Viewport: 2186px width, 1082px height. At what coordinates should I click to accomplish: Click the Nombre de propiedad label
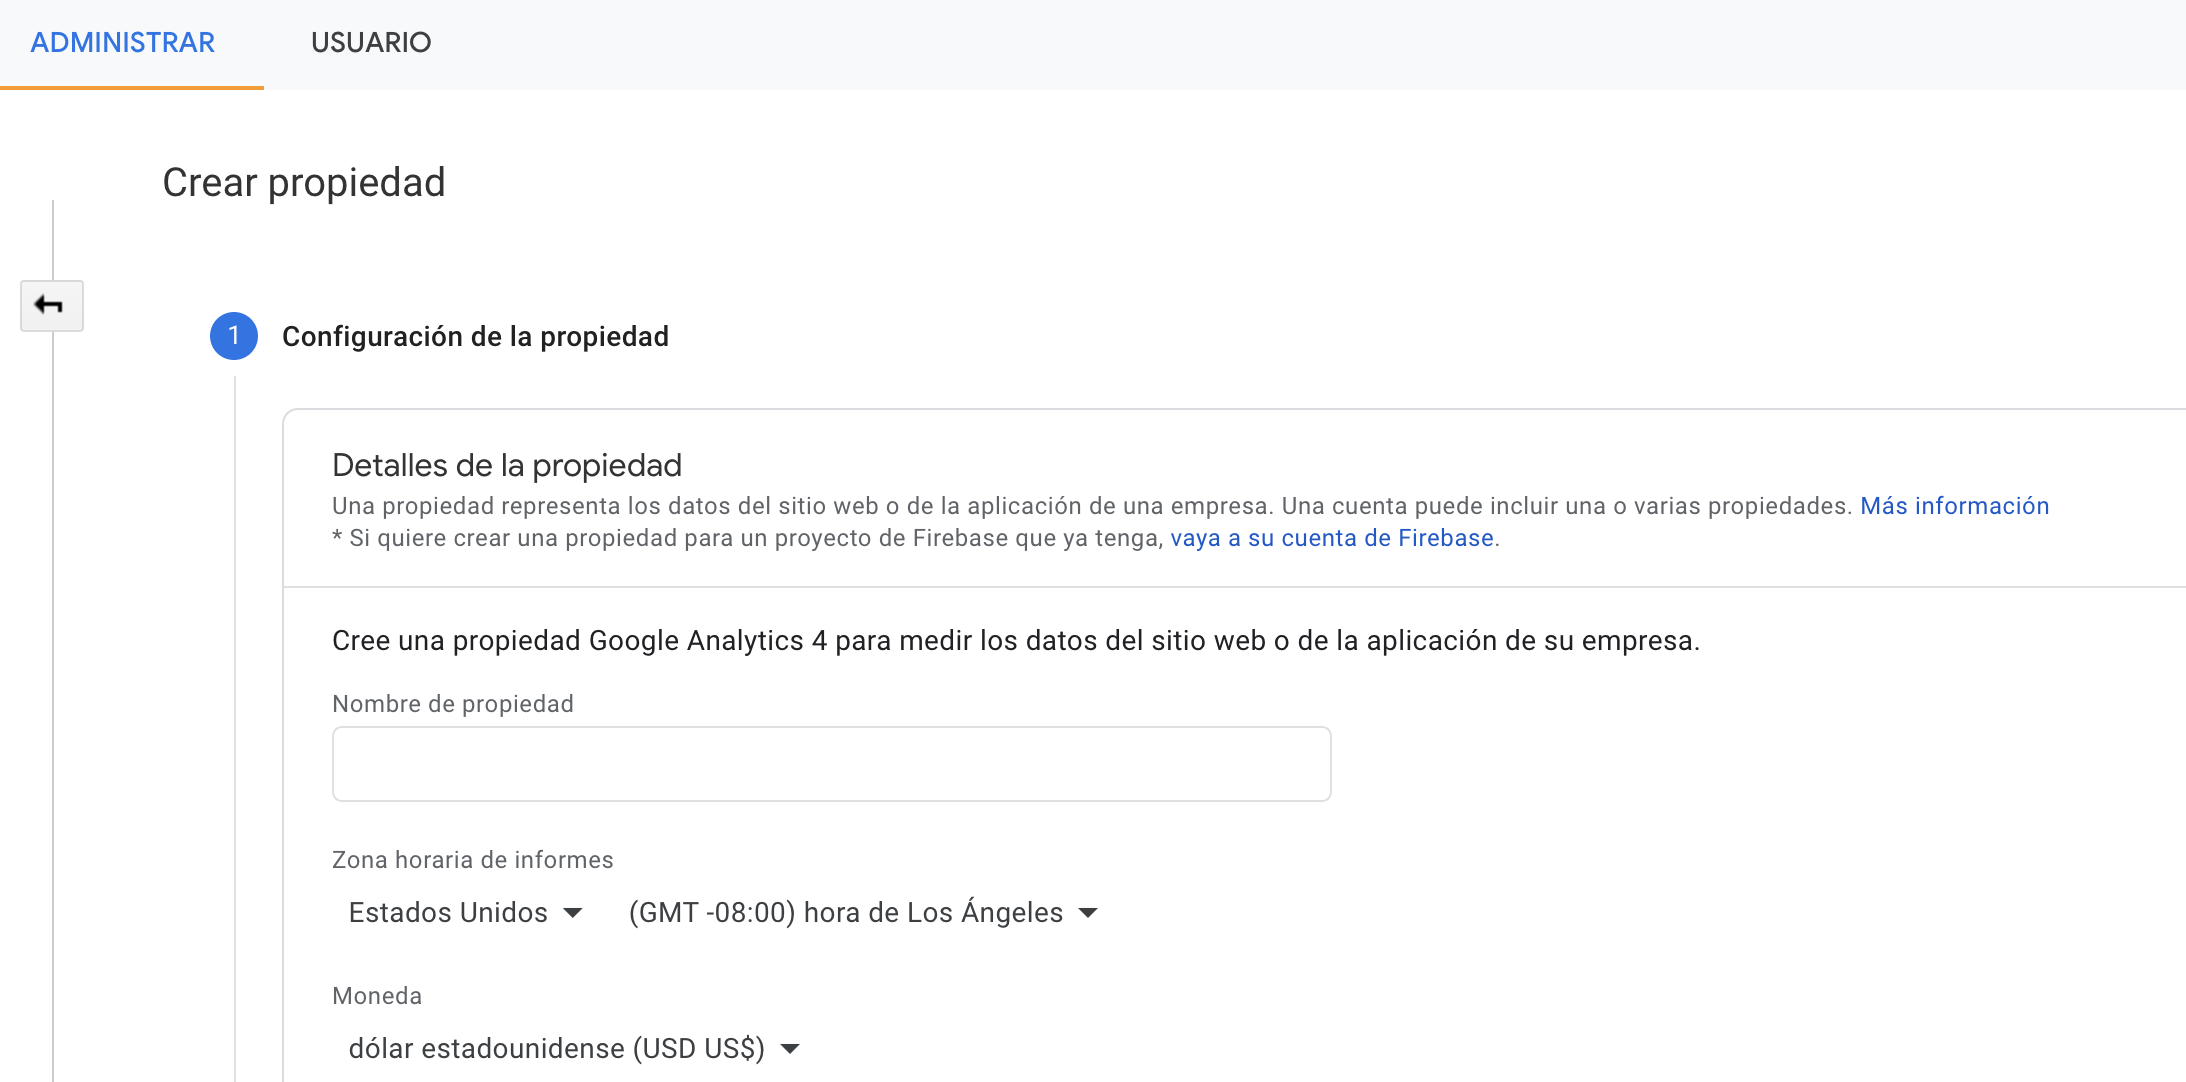point(453,704)
